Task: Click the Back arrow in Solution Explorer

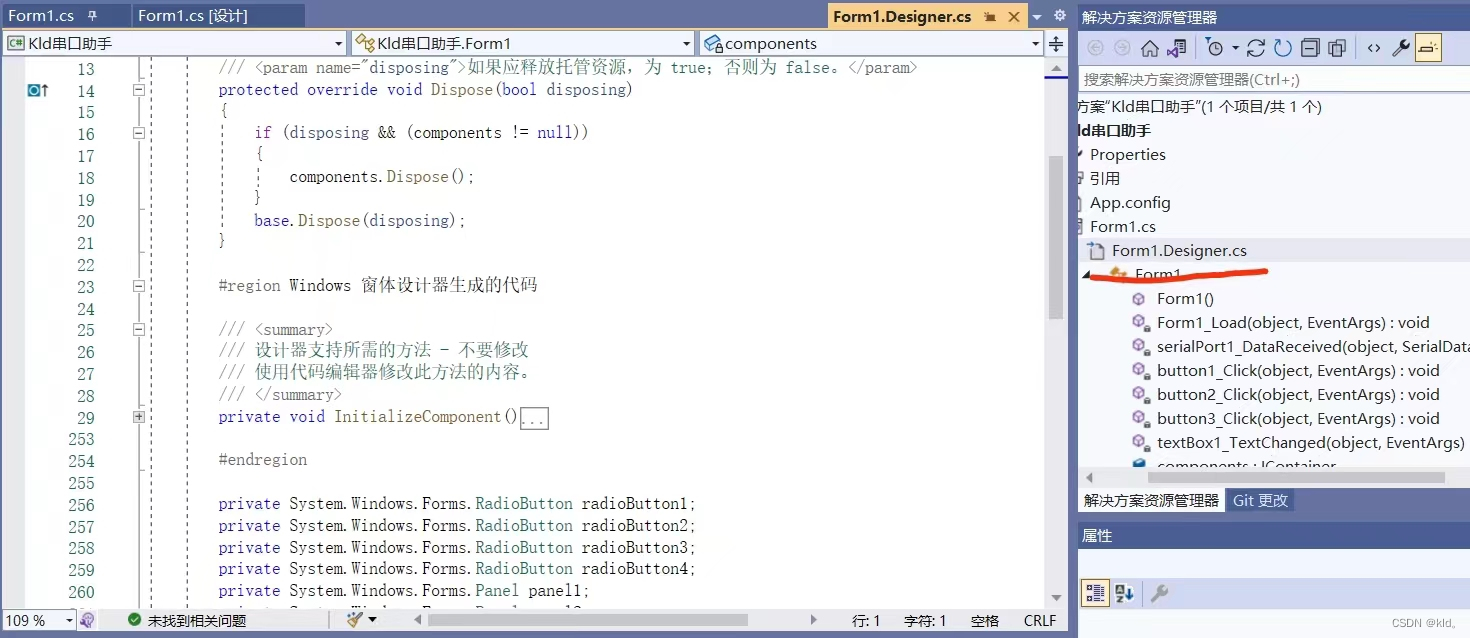Action: pyautogui.click(x=1096, y=48)
